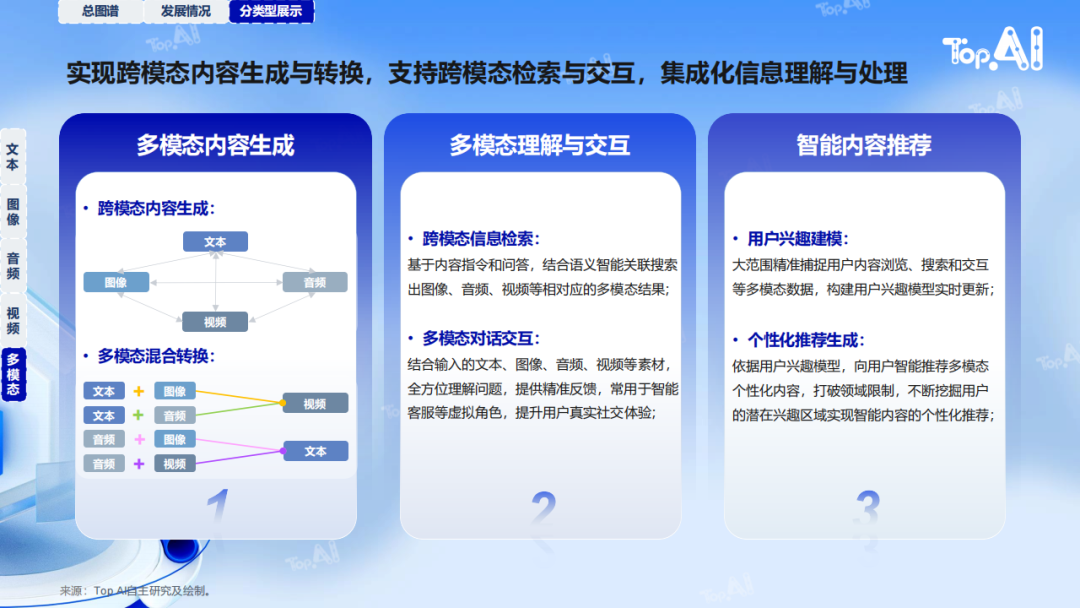Click the 跨模态内容生成 bullet heading

click(156, 208)
